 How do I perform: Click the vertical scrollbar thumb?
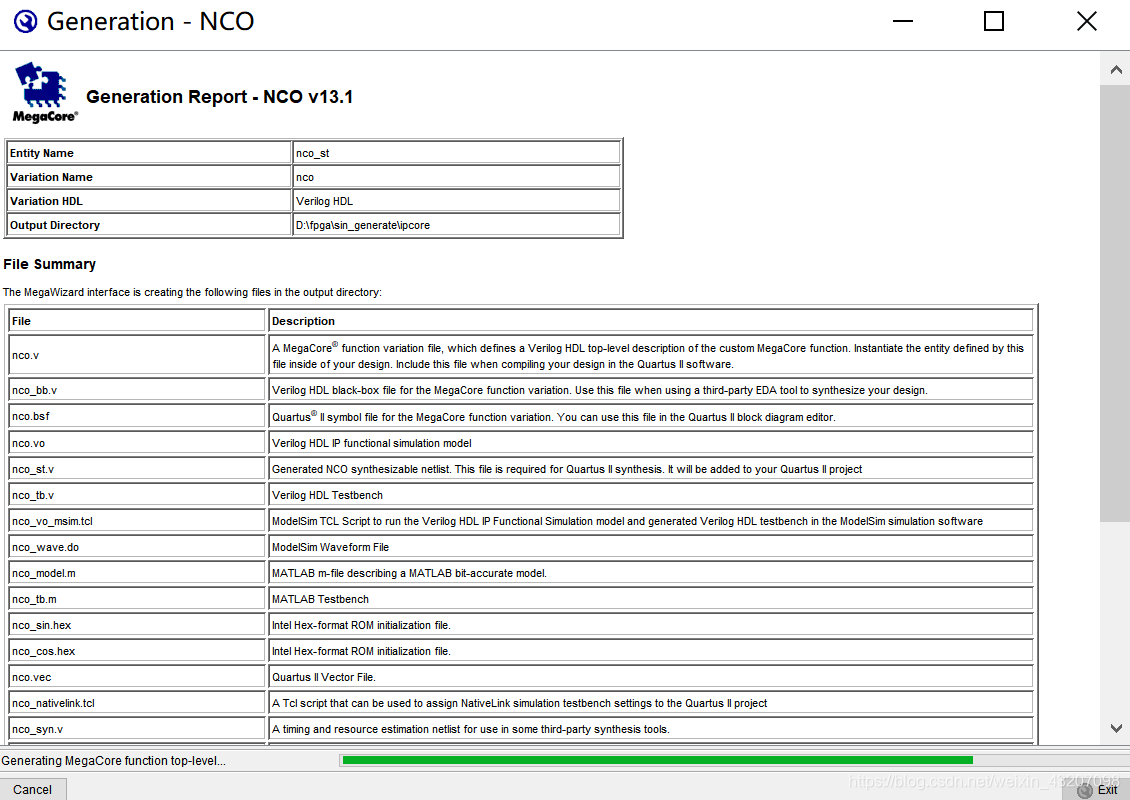tap(1116, 303)
